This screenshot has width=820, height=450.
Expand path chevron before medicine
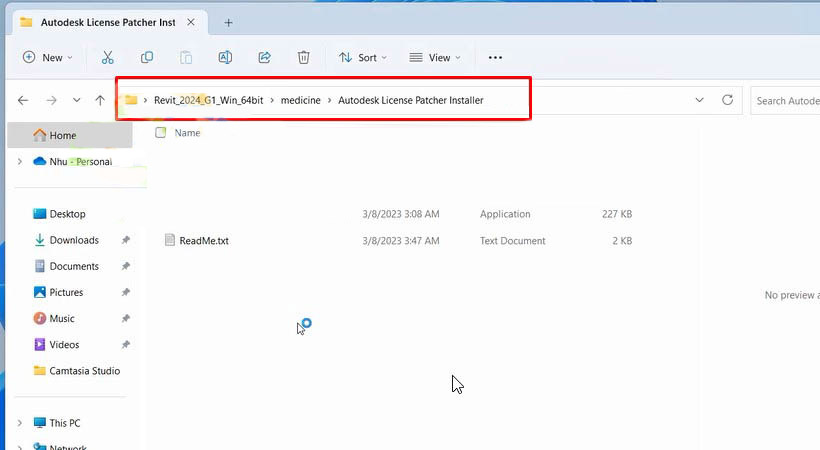pyautogui.click(x=272, y=100)
